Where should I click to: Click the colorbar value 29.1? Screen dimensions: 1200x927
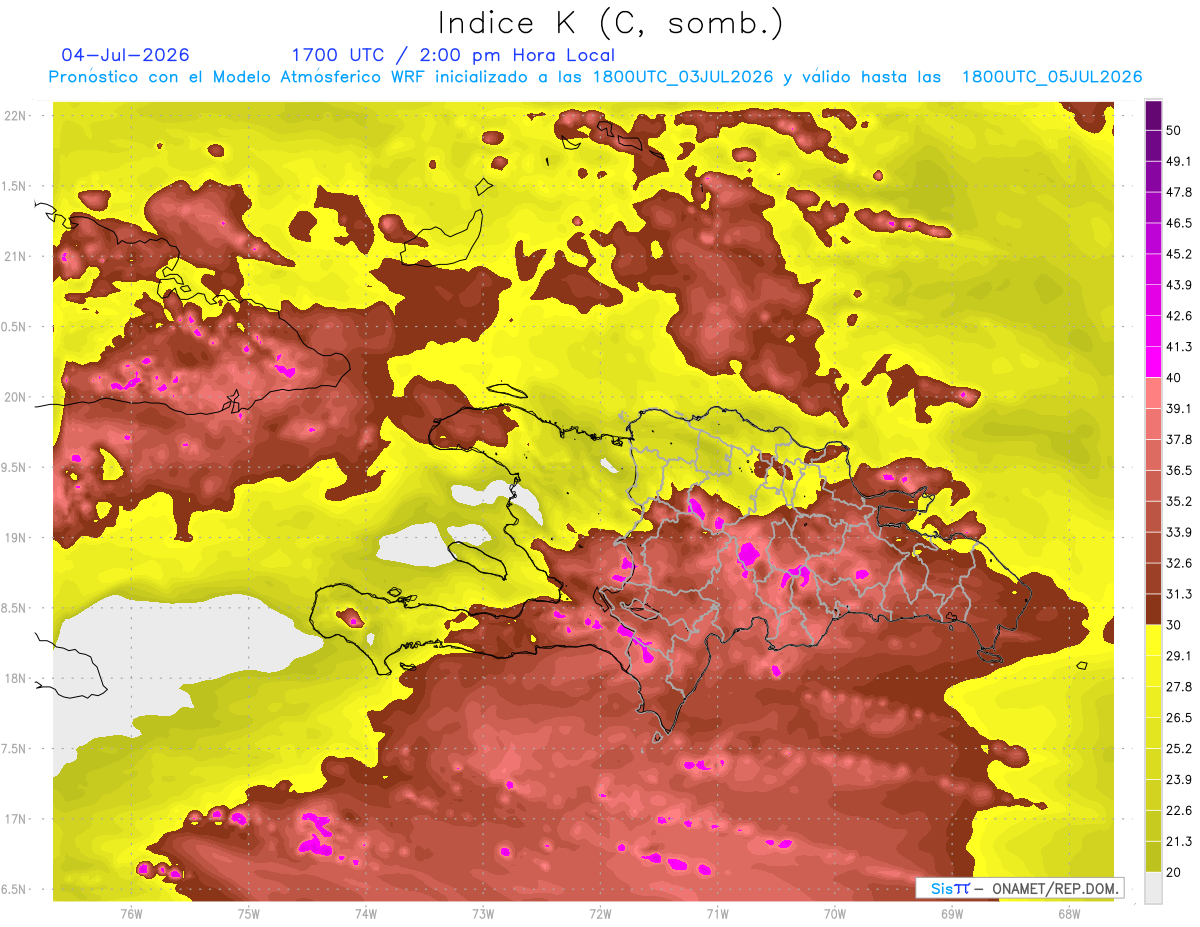point(1178,655)
